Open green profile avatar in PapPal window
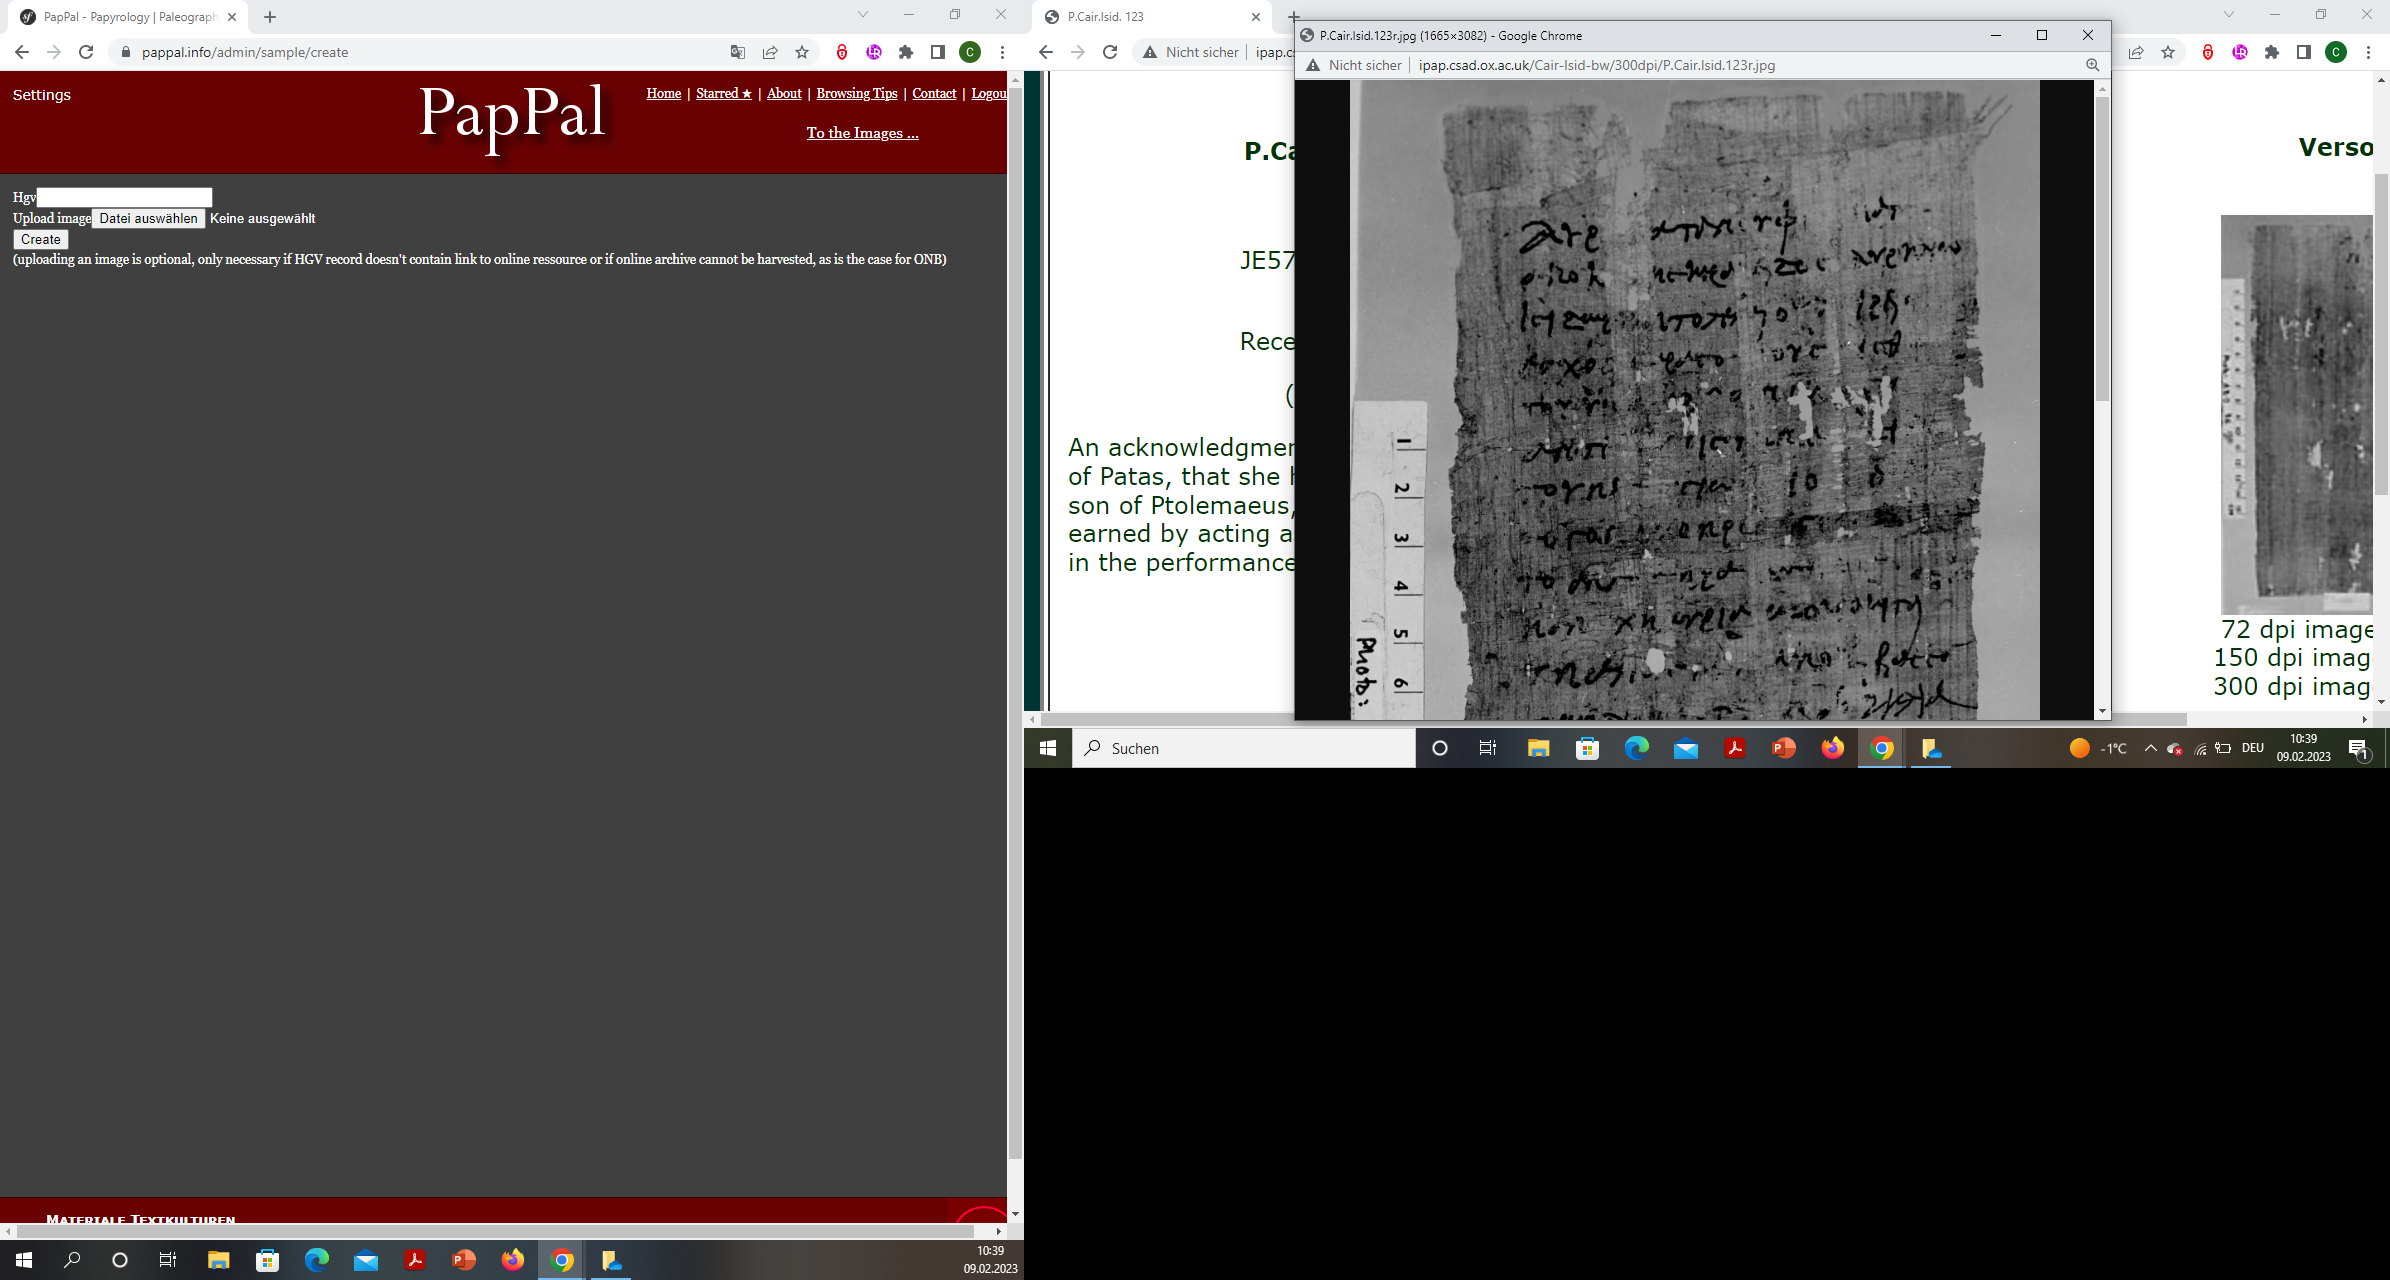Image resolution: width=2390 pixels, height=1280 pixels. (970, 52)
